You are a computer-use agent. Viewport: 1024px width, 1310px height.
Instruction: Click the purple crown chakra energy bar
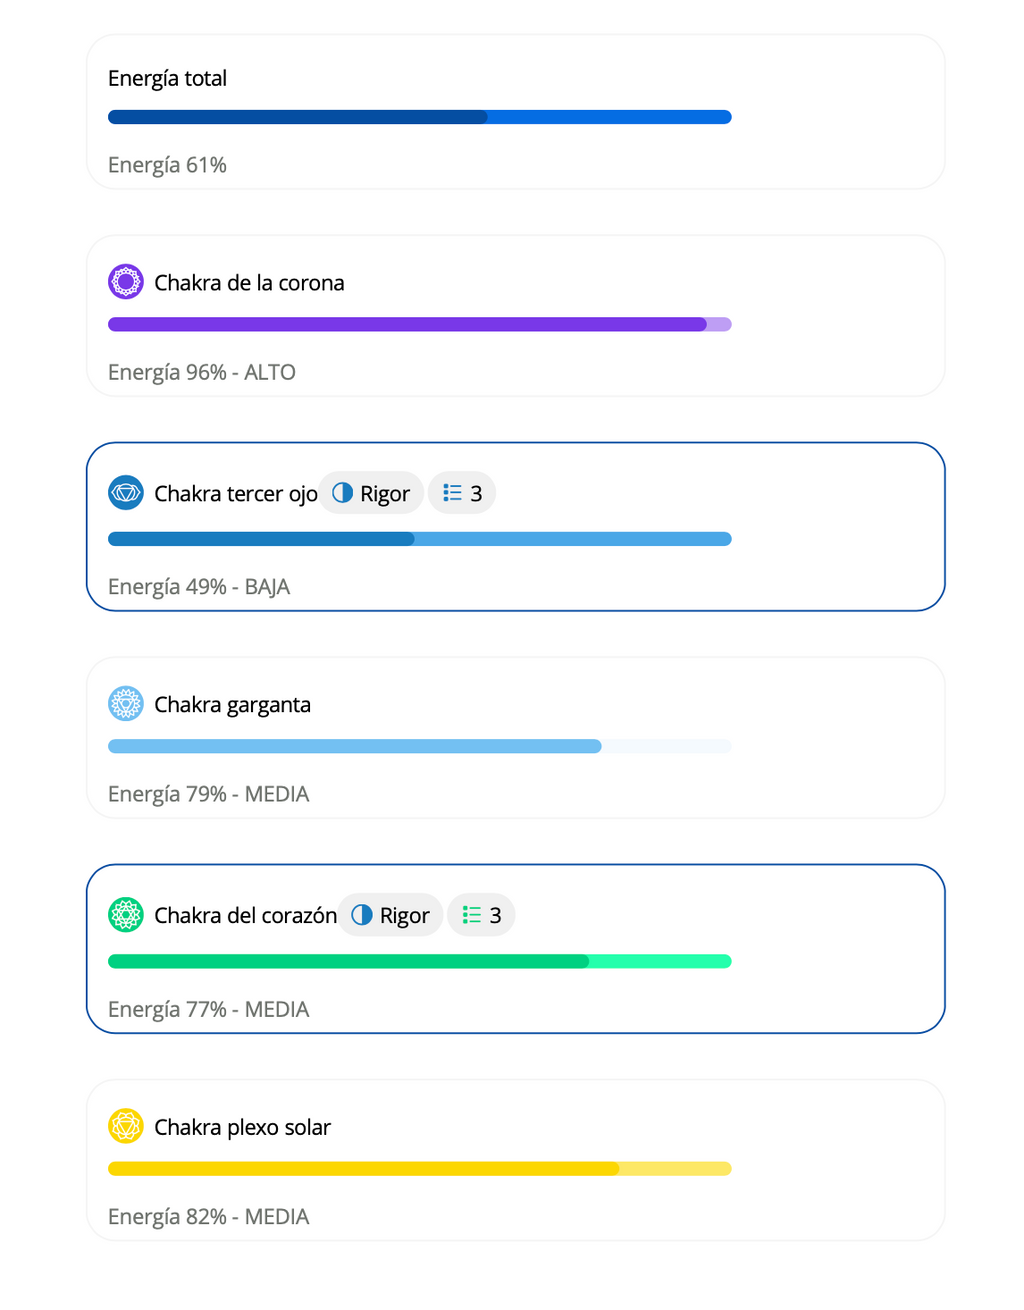point(420,324)
